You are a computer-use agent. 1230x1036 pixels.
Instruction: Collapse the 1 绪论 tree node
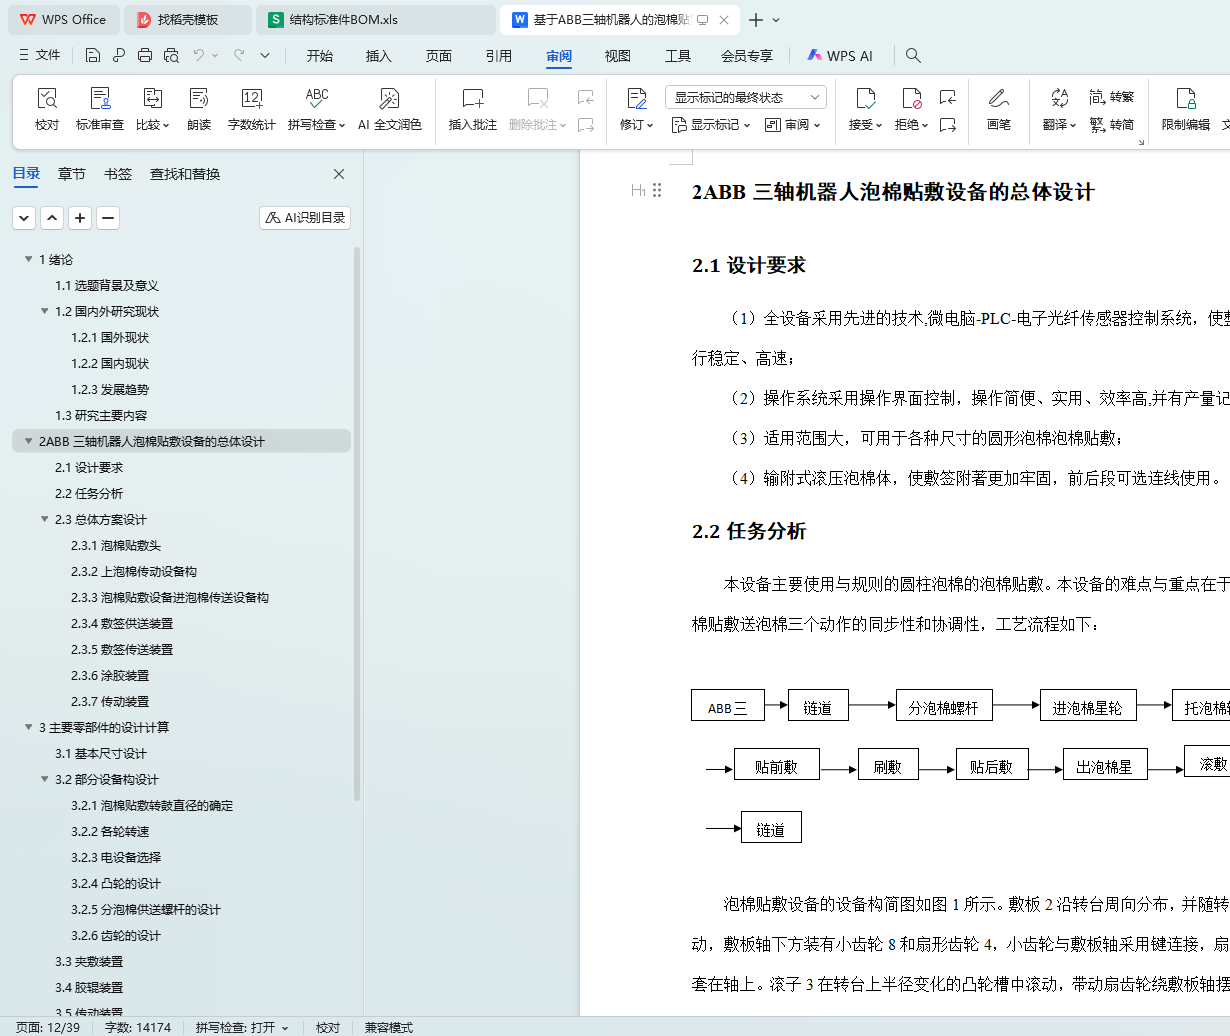(28, 259)
